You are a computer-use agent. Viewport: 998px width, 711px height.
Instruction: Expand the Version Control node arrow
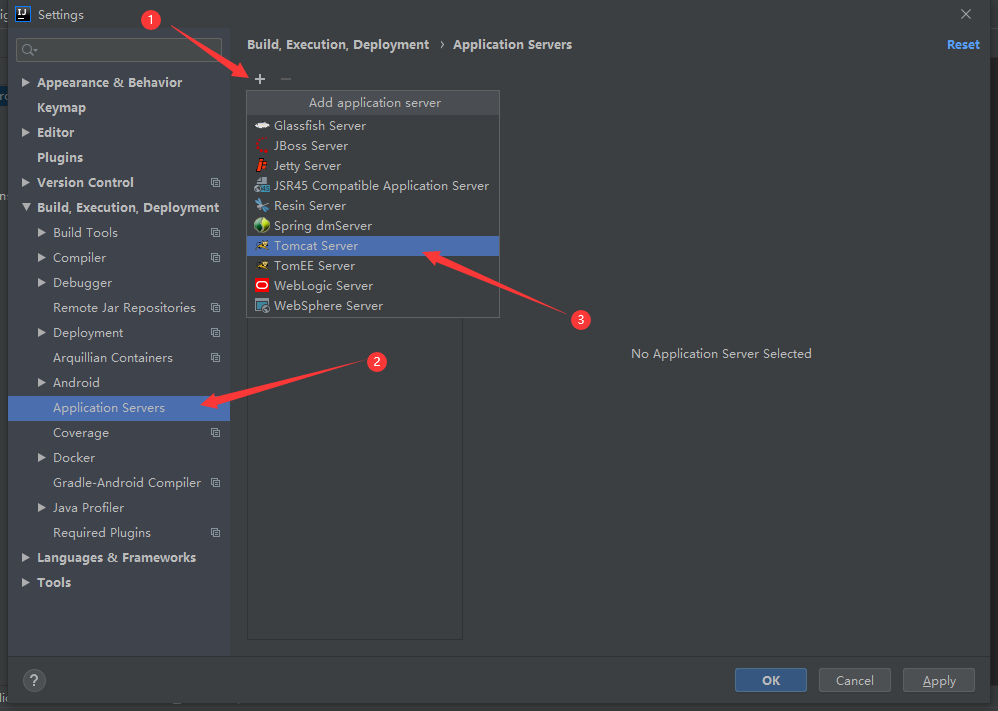click(25, 182)
